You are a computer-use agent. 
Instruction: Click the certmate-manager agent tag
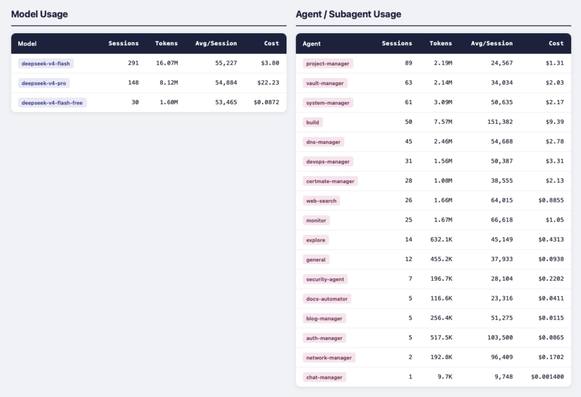point(330,181)
